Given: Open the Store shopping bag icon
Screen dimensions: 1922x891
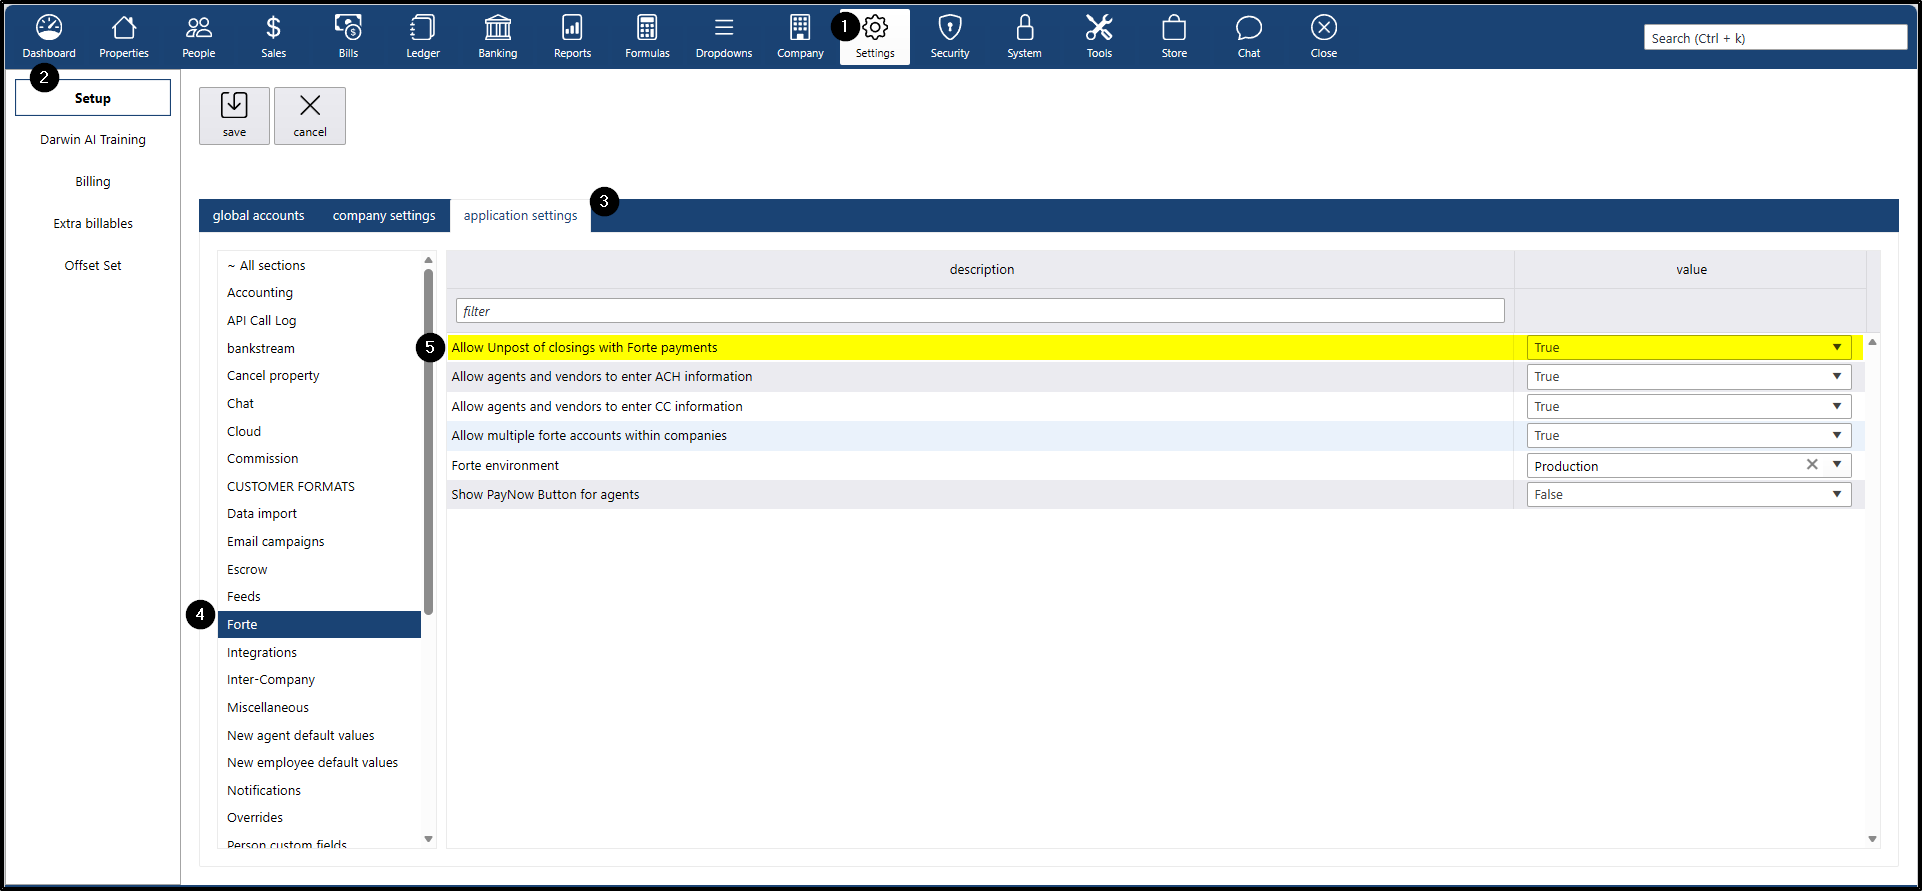Looking at the screenshot, I should (1174, 28).
